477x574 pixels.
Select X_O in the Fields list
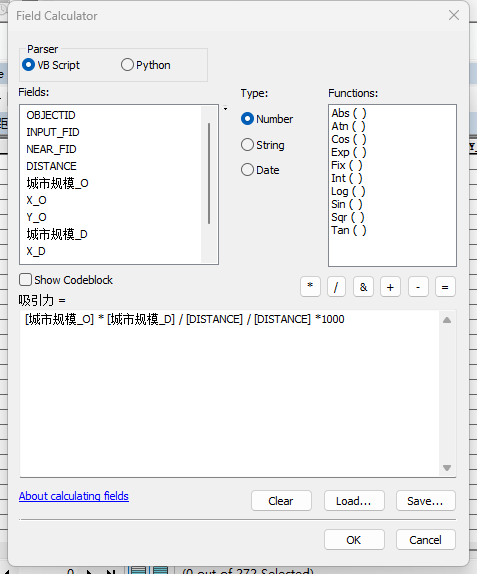(x=36, y=200)
